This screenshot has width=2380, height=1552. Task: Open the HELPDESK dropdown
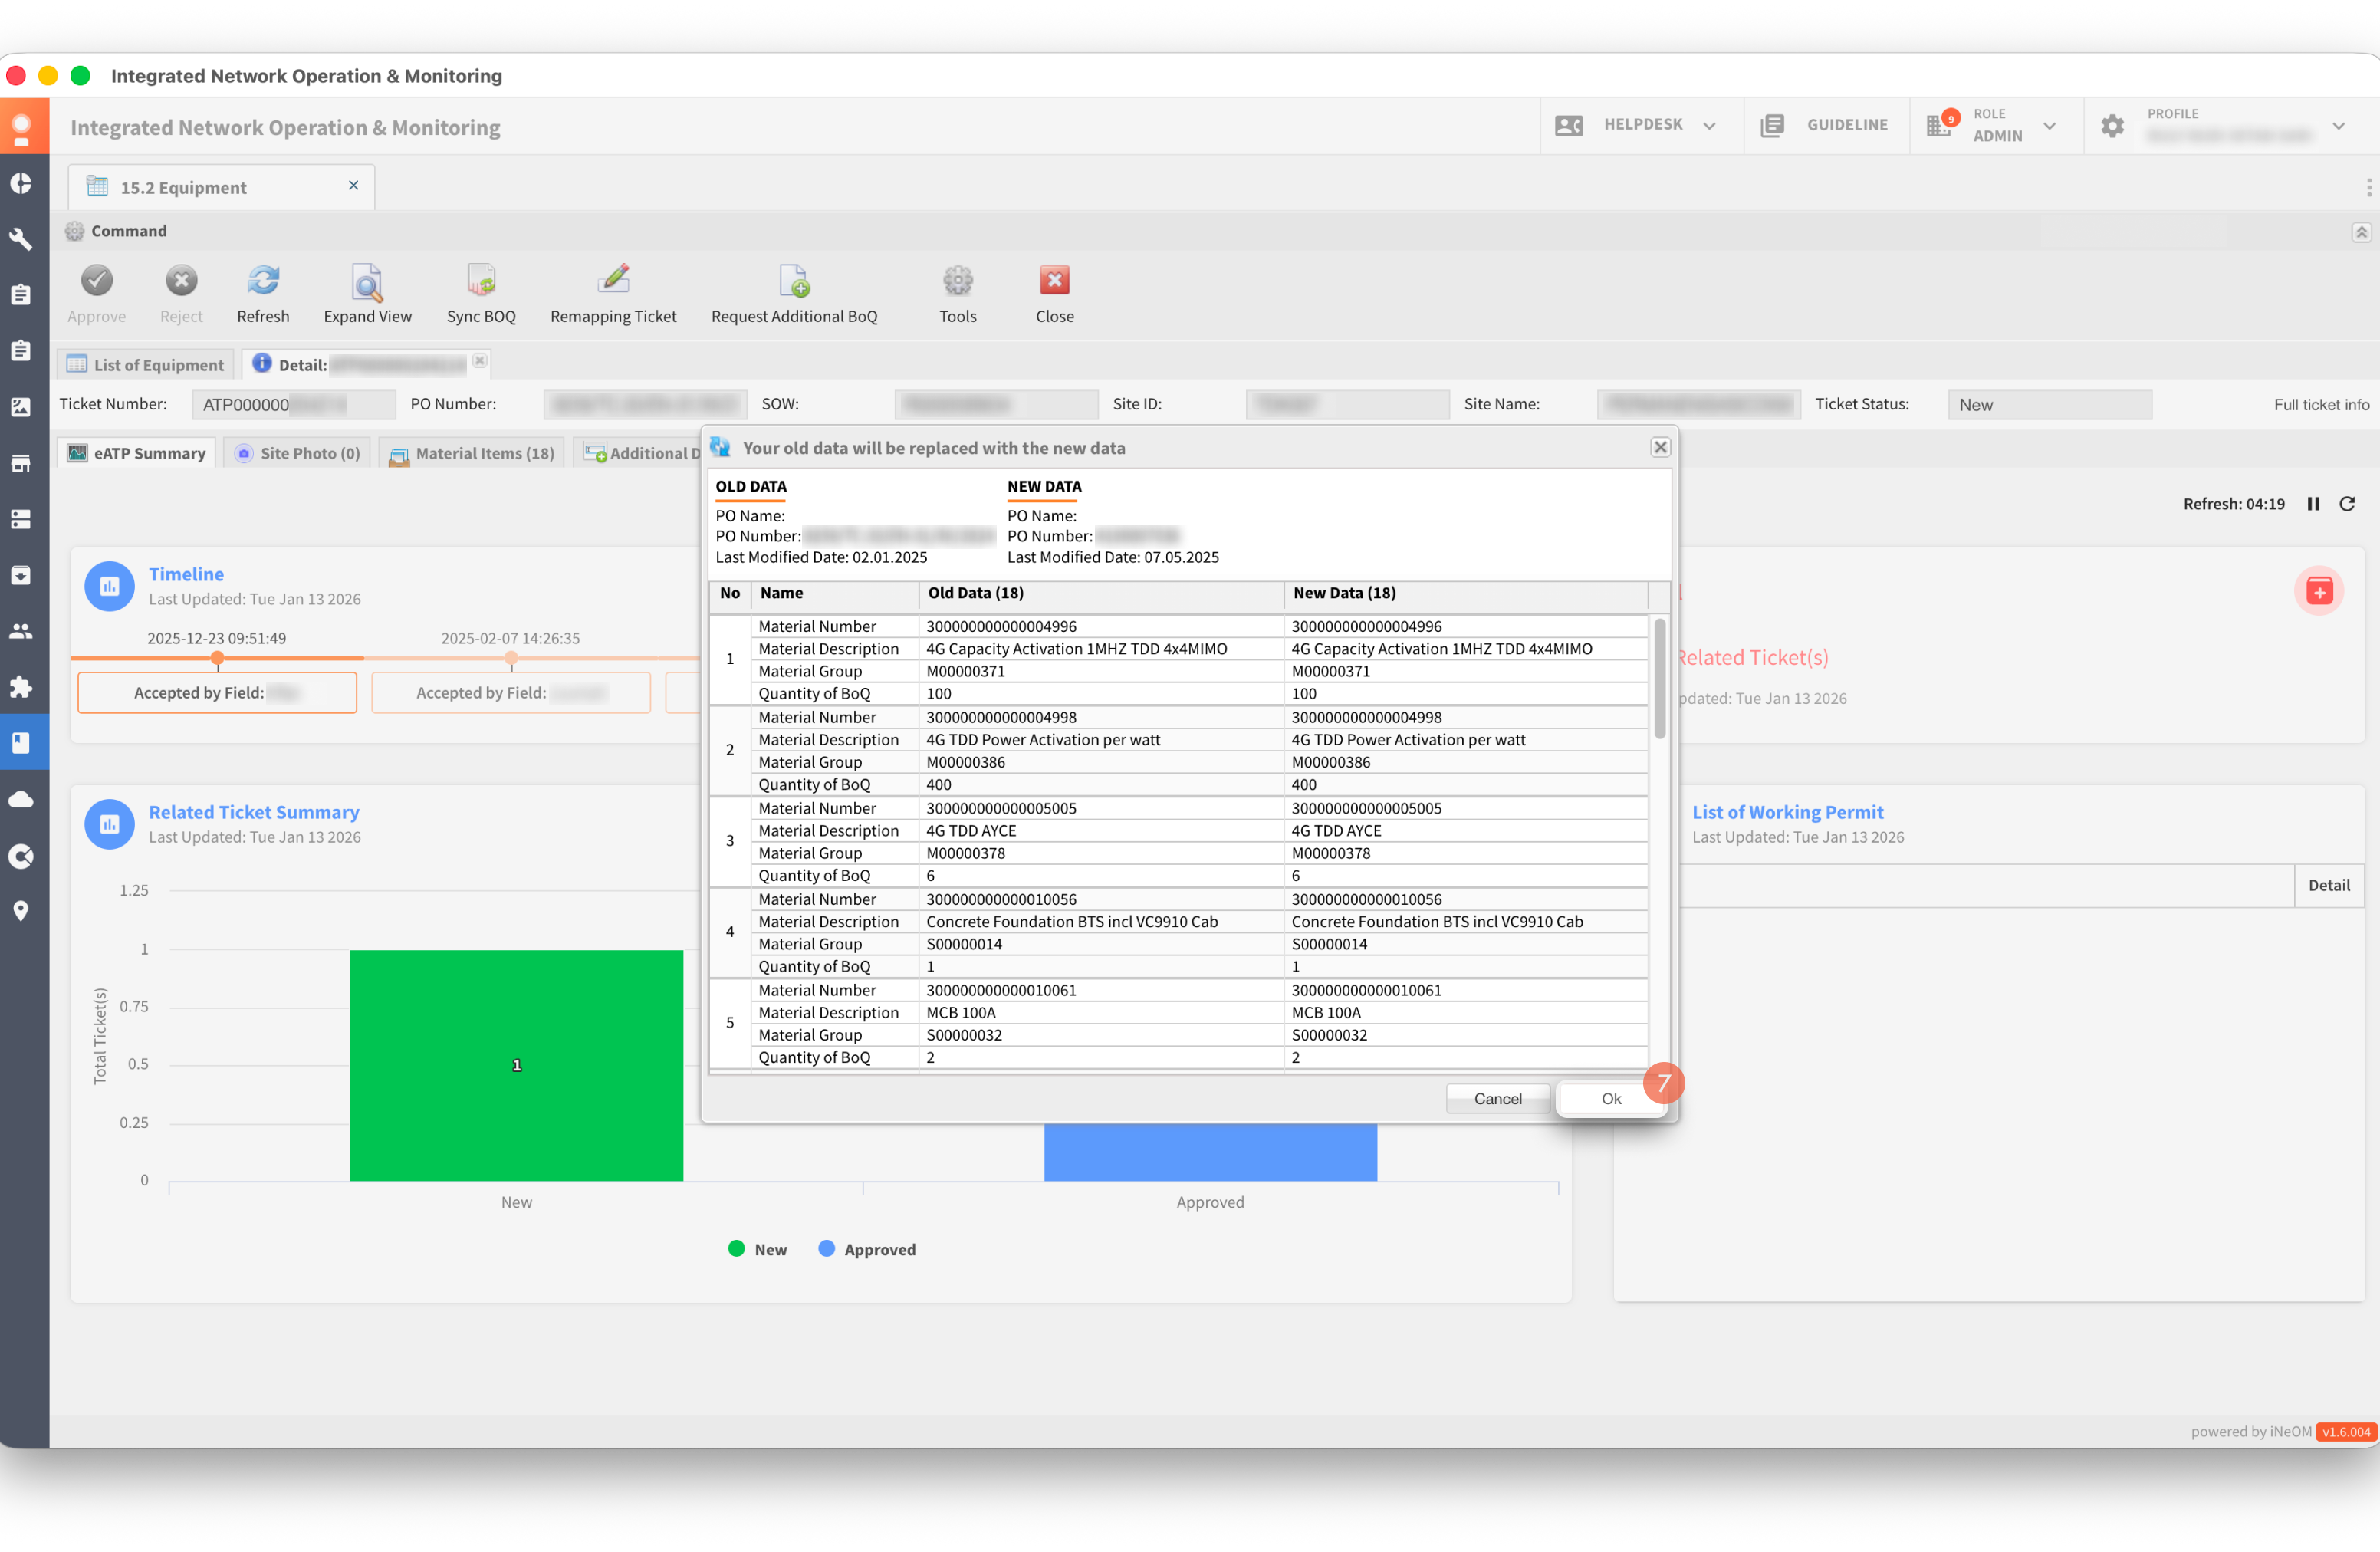point(1642,125)
